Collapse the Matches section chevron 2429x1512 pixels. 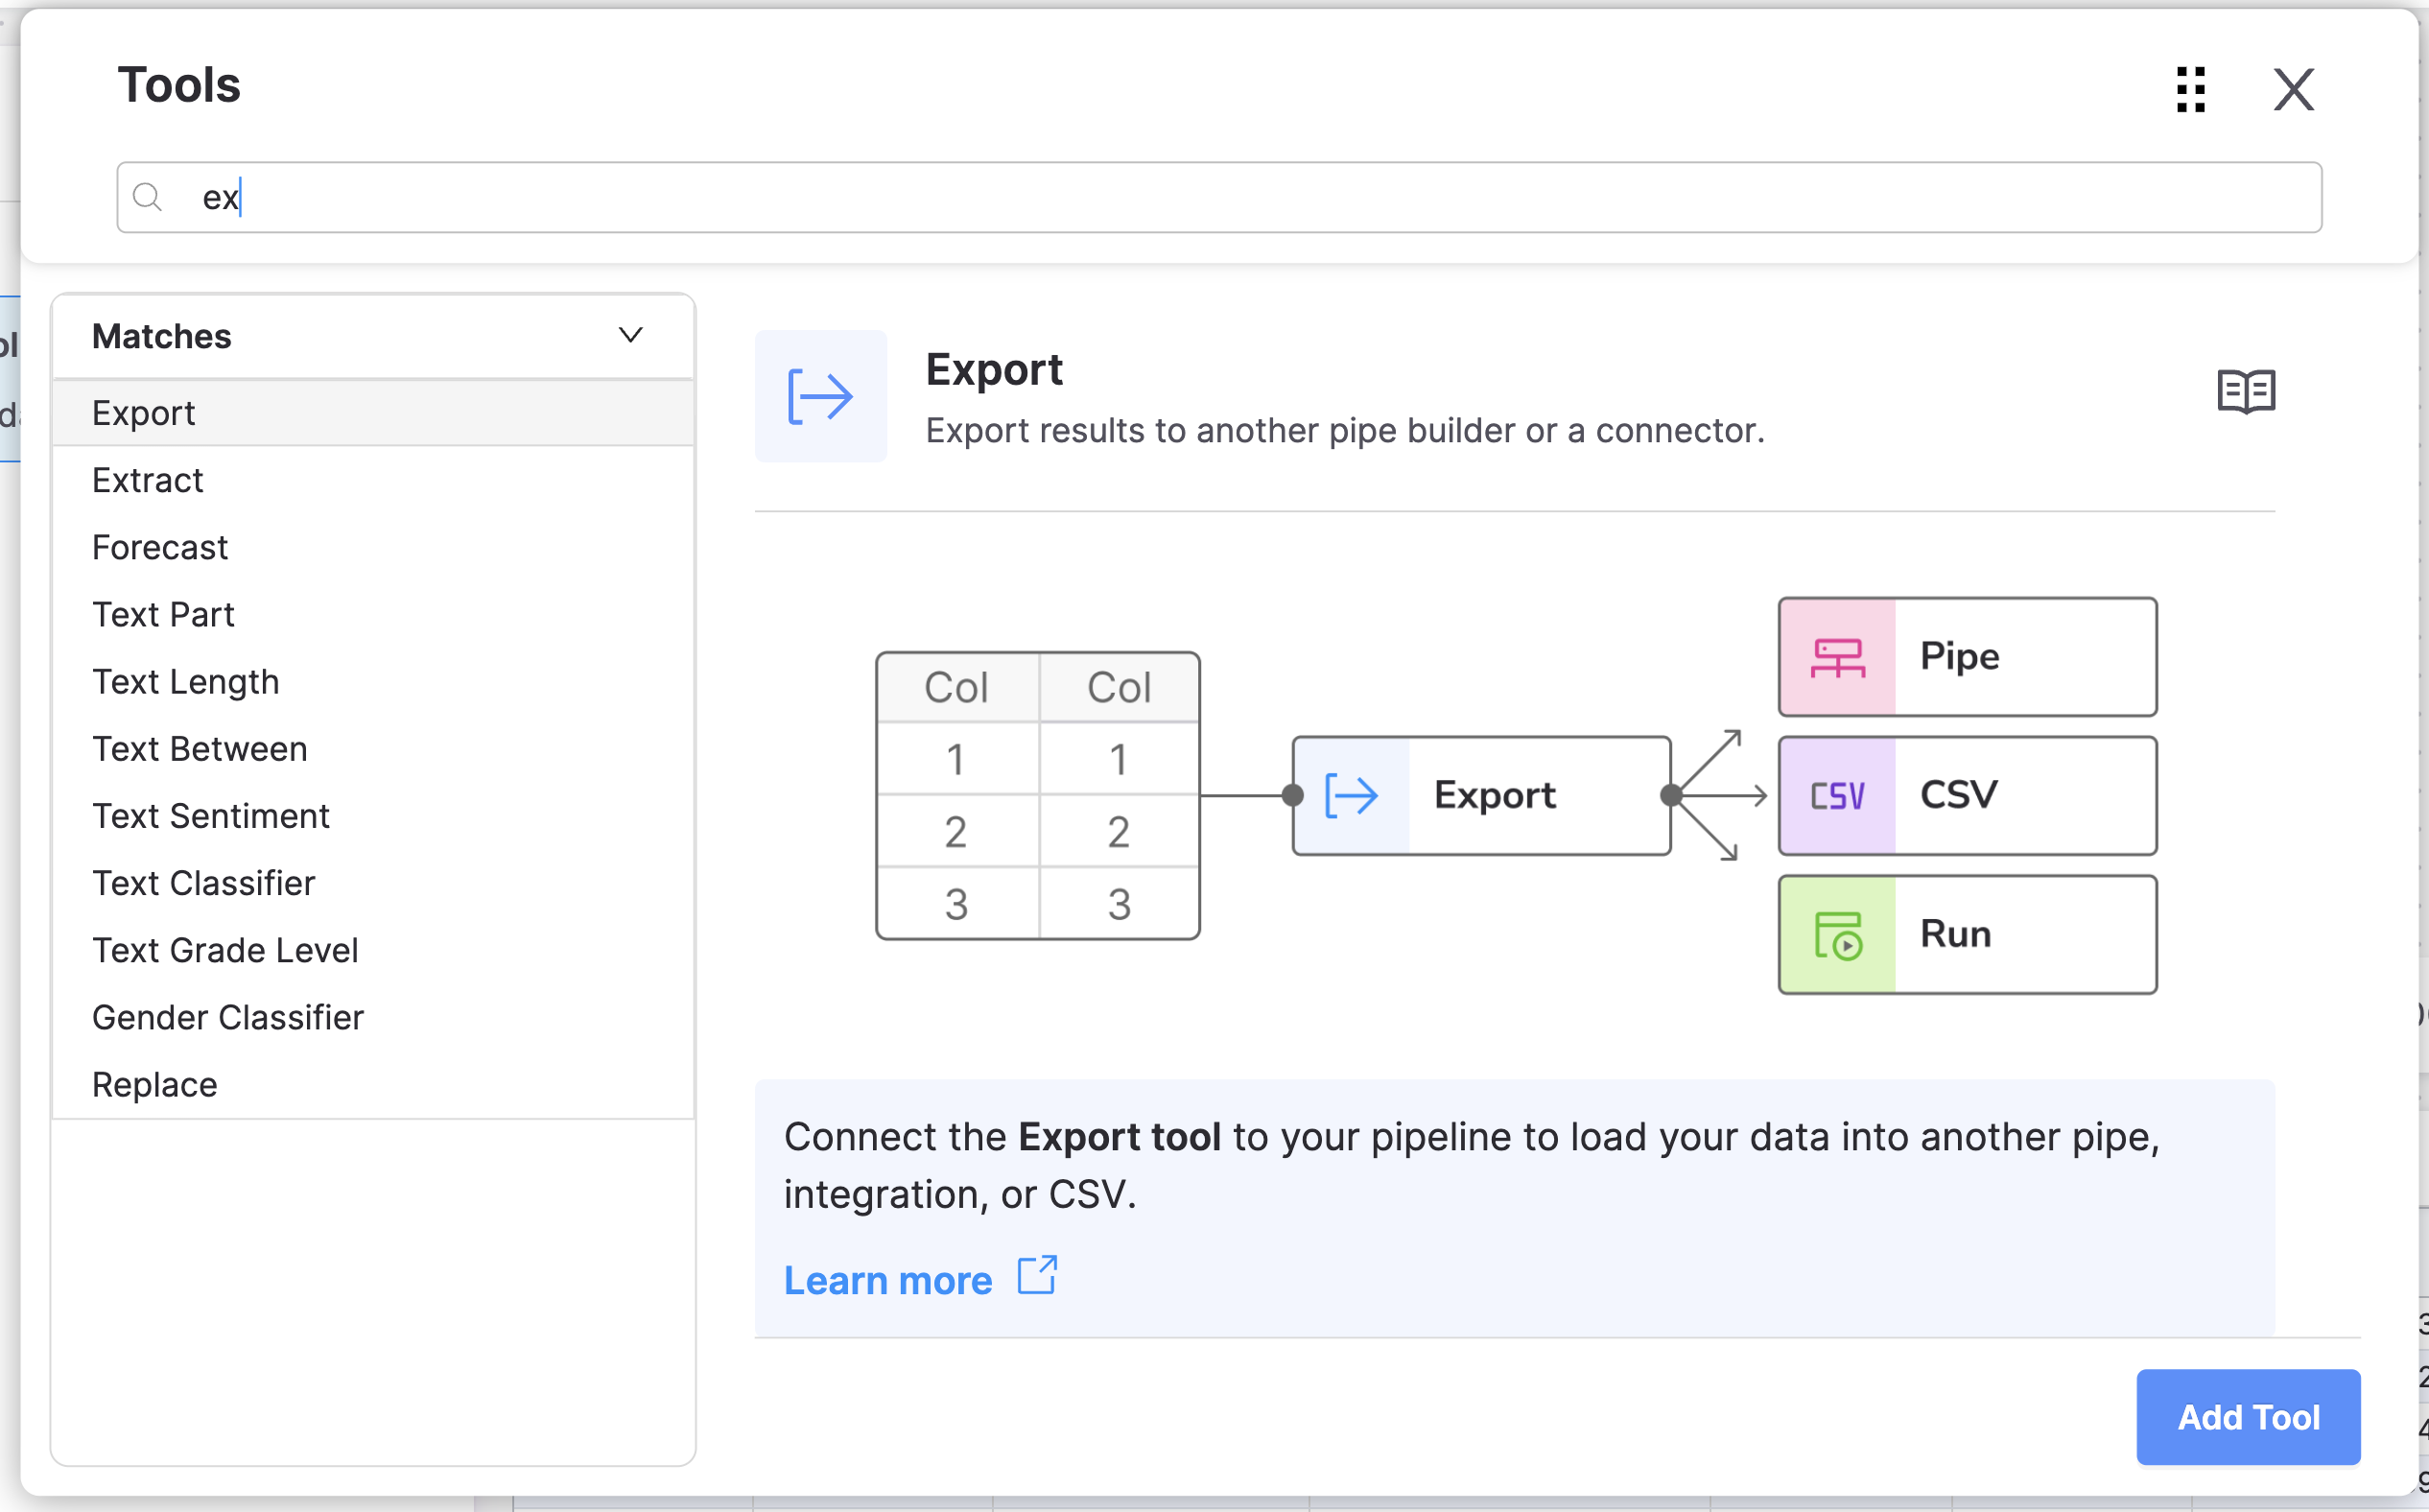(630, 335)
